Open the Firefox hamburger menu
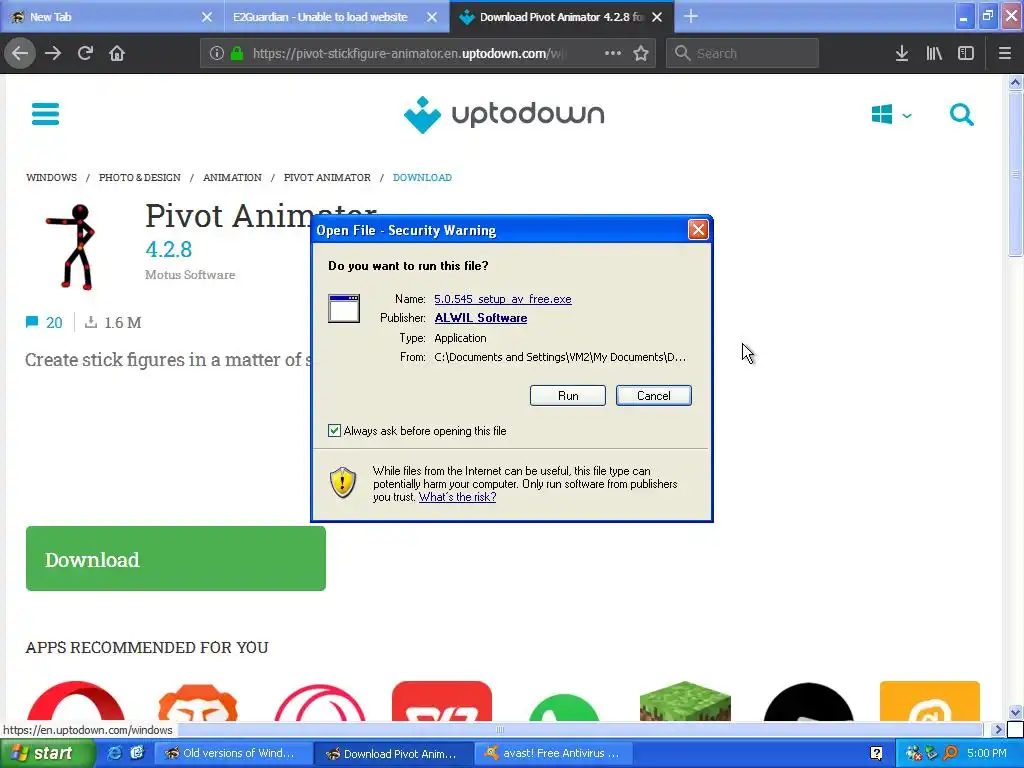1024x768 pixels. 1005,53
